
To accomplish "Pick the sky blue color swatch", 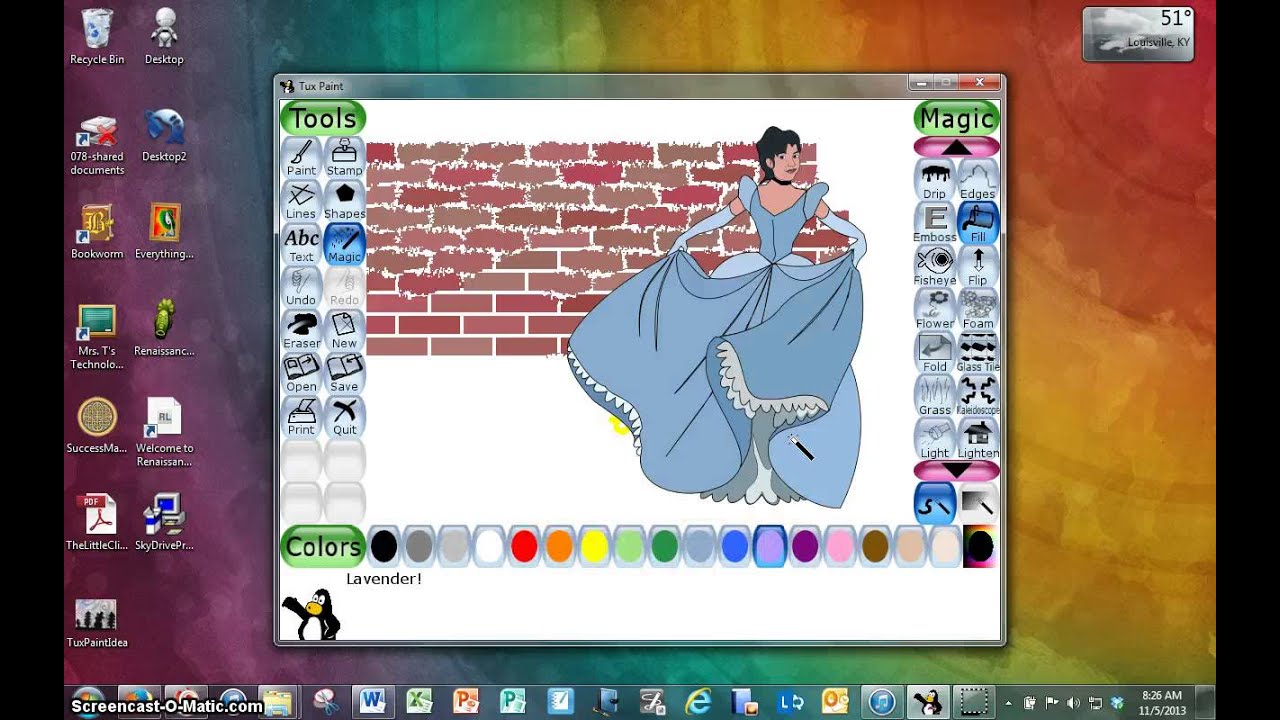I will click(x=699, y=546).
